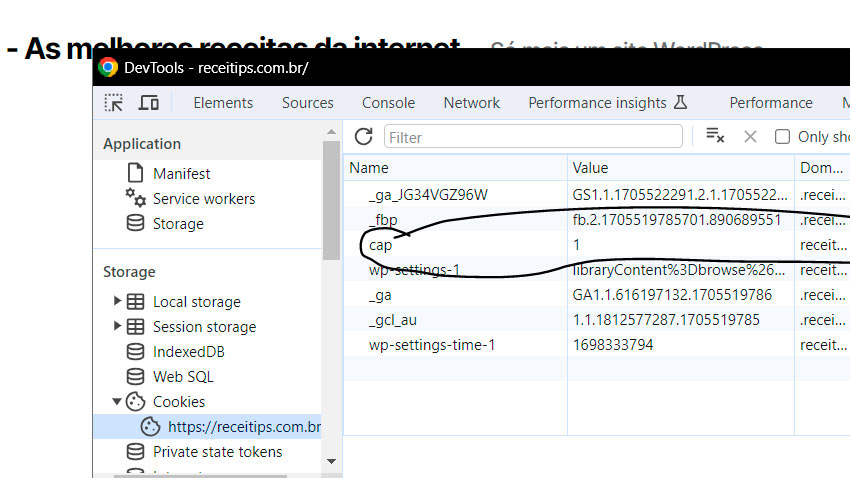Click the value 1698333794

[x=613, y=345]
